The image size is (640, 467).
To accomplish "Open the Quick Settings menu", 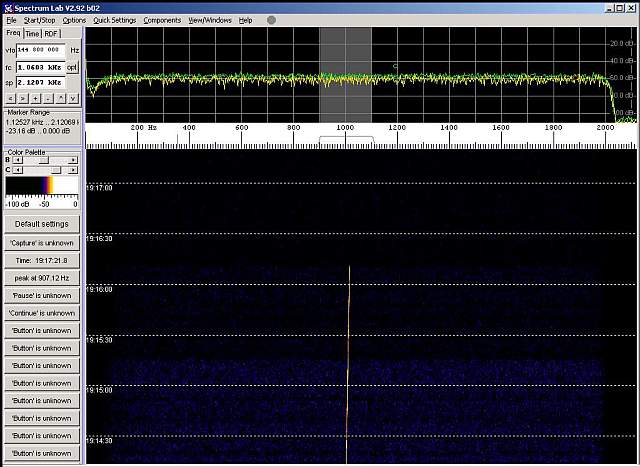I will click(114, 20).
